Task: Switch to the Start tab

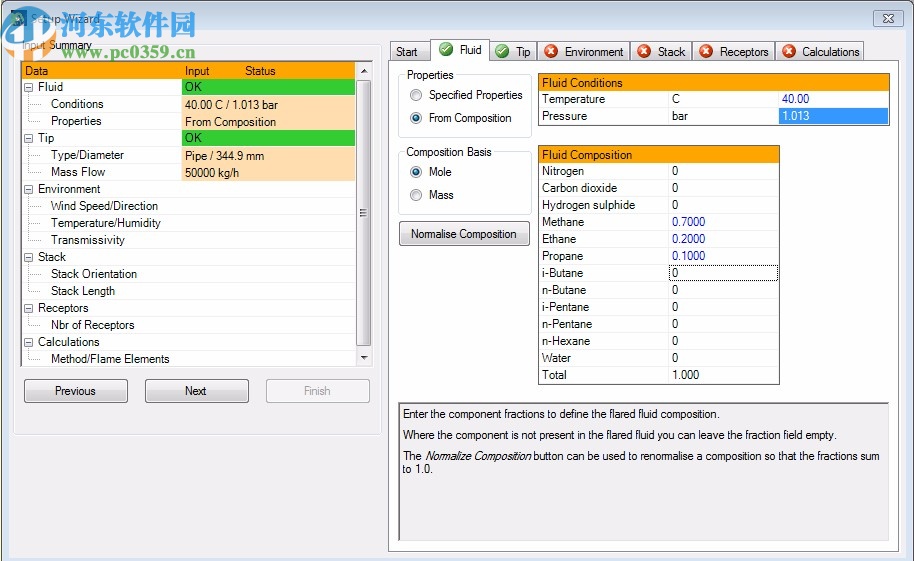Action: click(x=410, y=52)
